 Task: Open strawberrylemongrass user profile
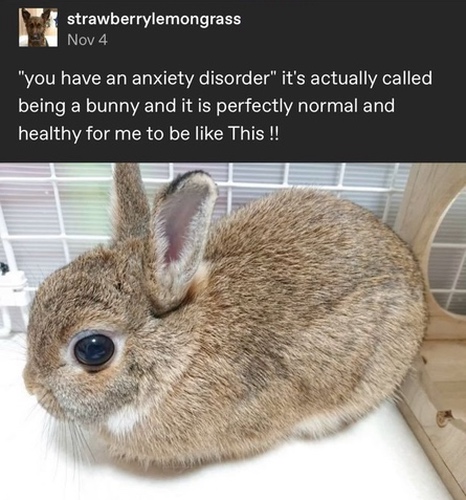click(154, 19)
